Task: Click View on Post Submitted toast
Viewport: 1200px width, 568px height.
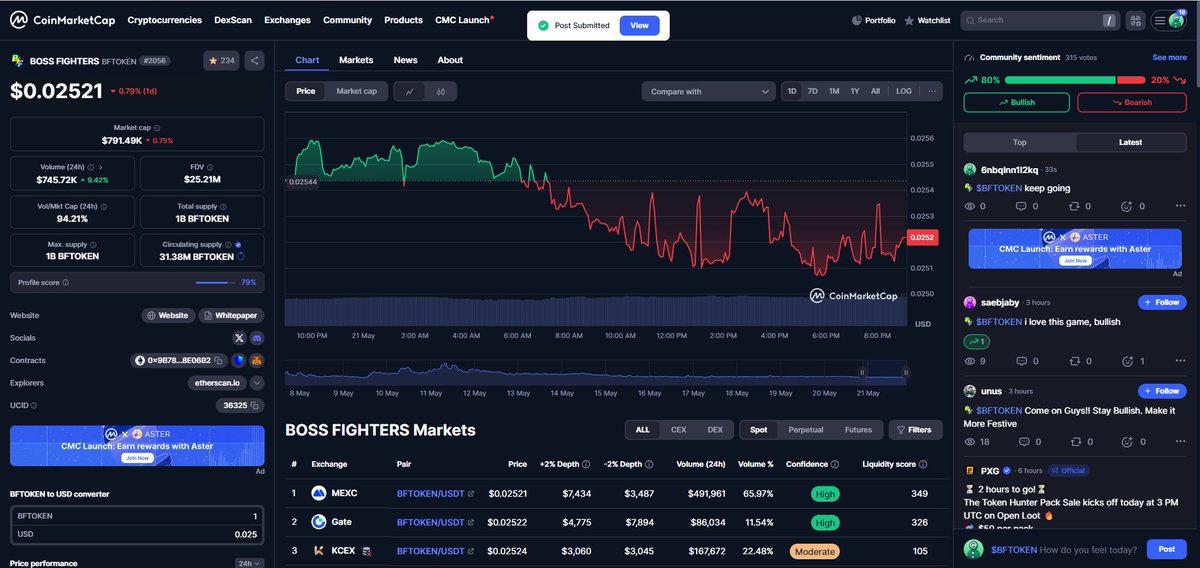Action: pyautogui.click(x=639, y=26)
